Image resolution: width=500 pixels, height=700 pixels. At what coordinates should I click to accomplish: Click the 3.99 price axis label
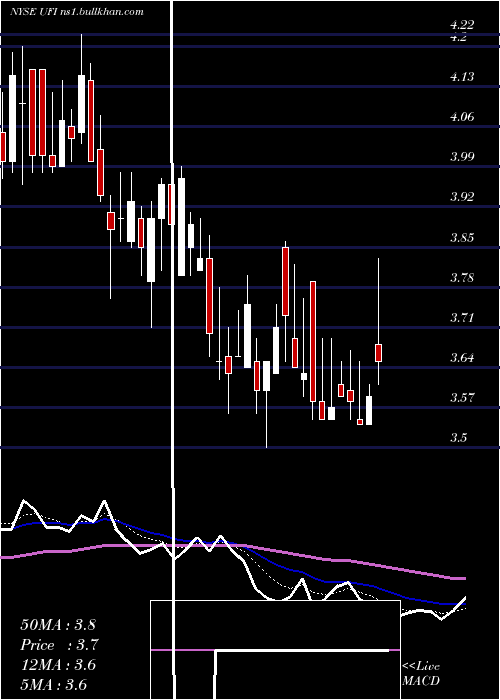[462, 157]
